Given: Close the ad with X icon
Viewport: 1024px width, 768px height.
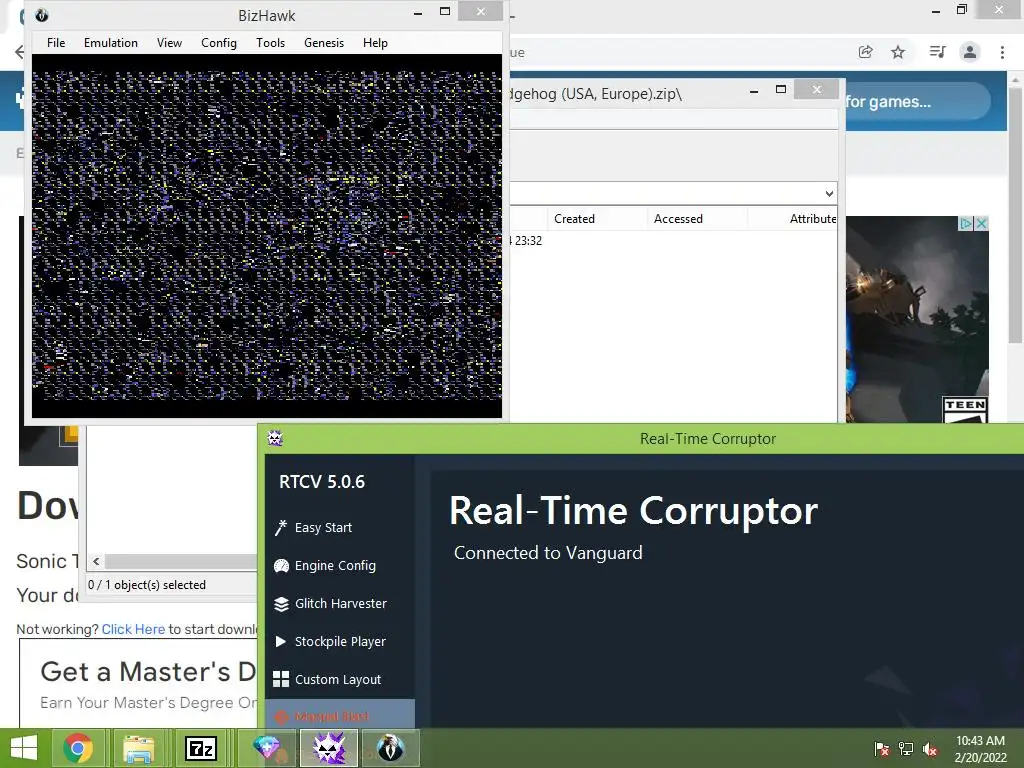Looking at the screenshot, I should coord(981,223).
